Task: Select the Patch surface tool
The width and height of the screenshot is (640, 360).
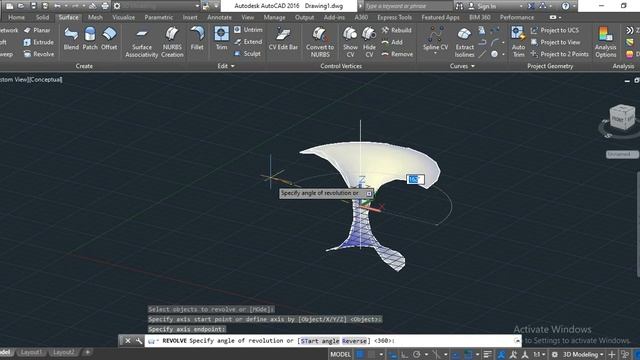Action: point(90,39)
